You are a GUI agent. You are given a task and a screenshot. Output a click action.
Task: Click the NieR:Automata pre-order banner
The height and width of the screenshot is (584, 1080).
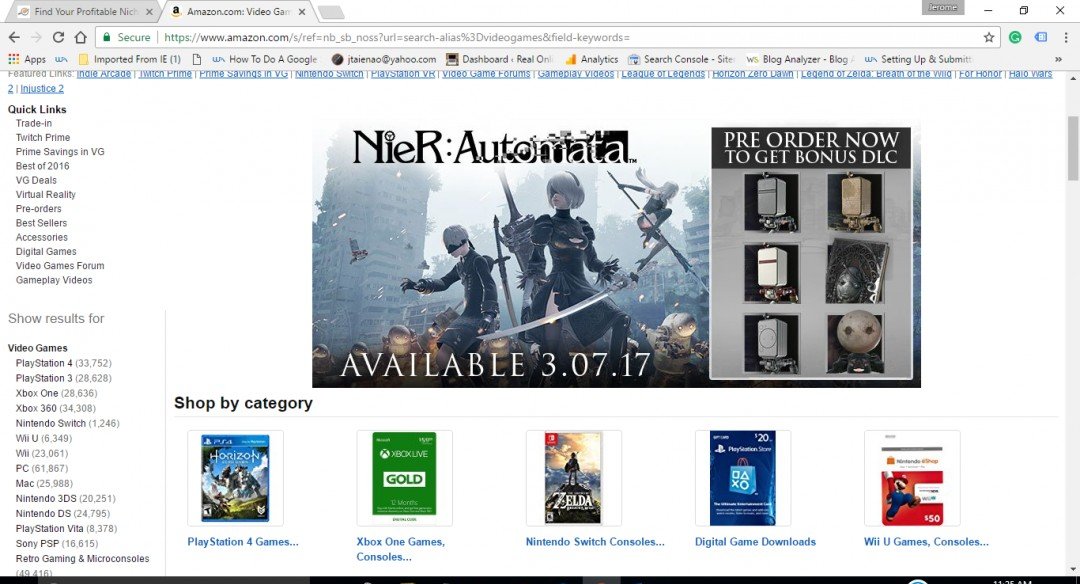tap(616, 253)
